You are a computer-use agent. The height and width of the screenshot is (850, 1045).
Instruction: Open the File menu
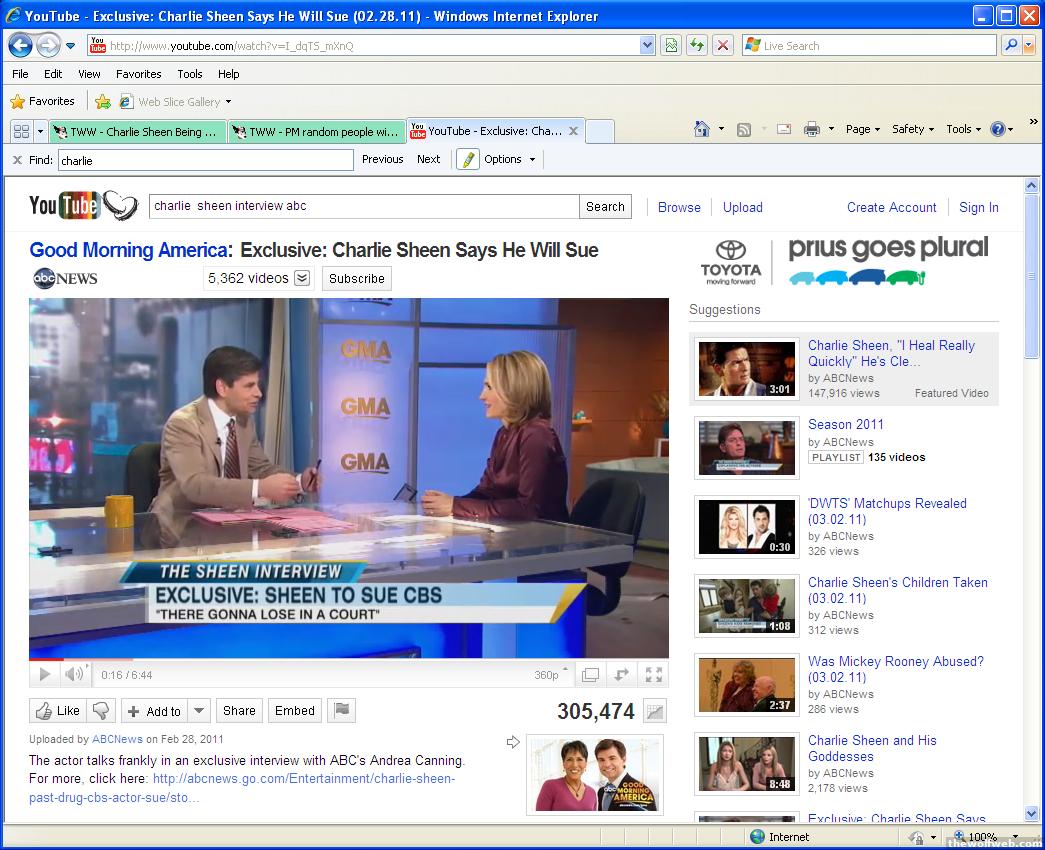(x=20, y=74)
